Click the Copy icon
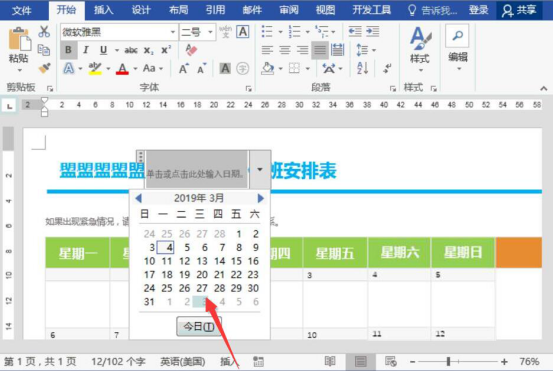554x372 pixels. pyautogui.click(x=44, y=49)
